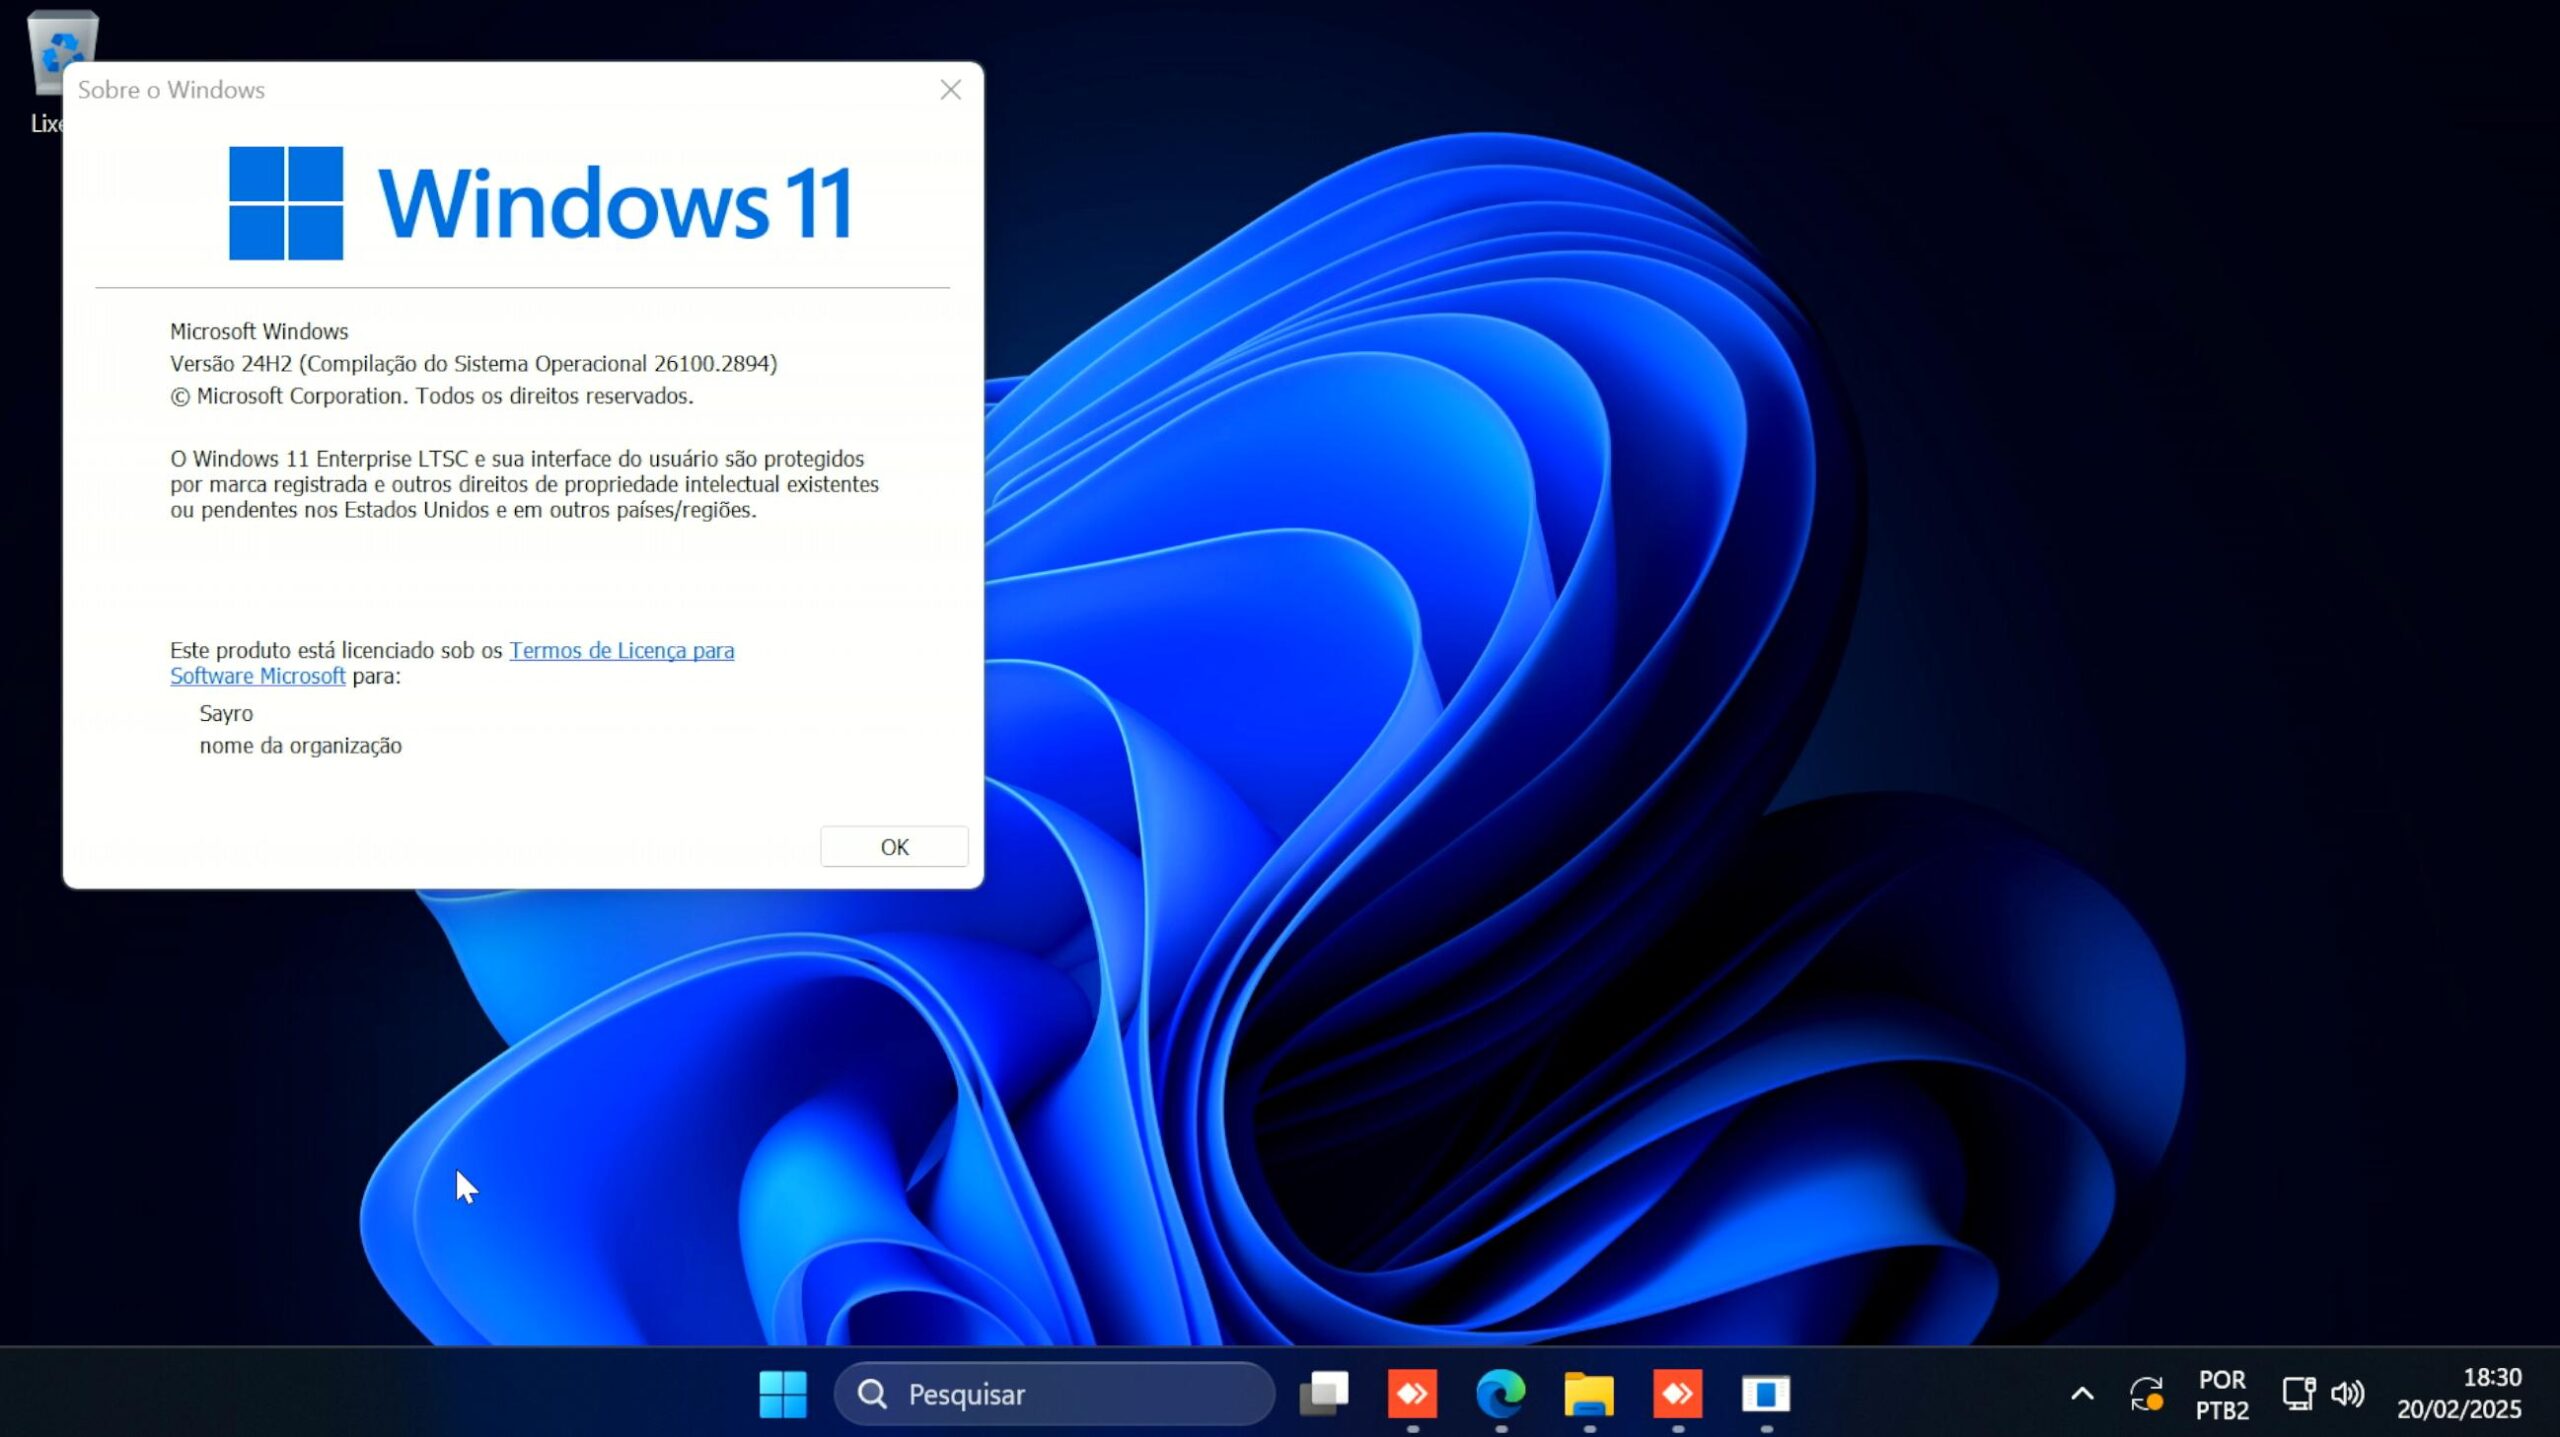Click the Pesquisar search box
Viewport: 2560px width, 1437px height.
coord(1055,1393)
